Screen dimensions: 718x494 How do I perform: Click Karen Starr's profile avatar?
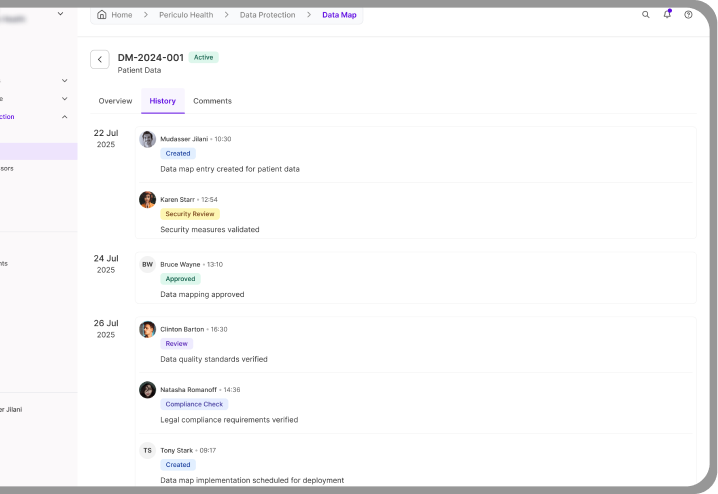(147, 199)
